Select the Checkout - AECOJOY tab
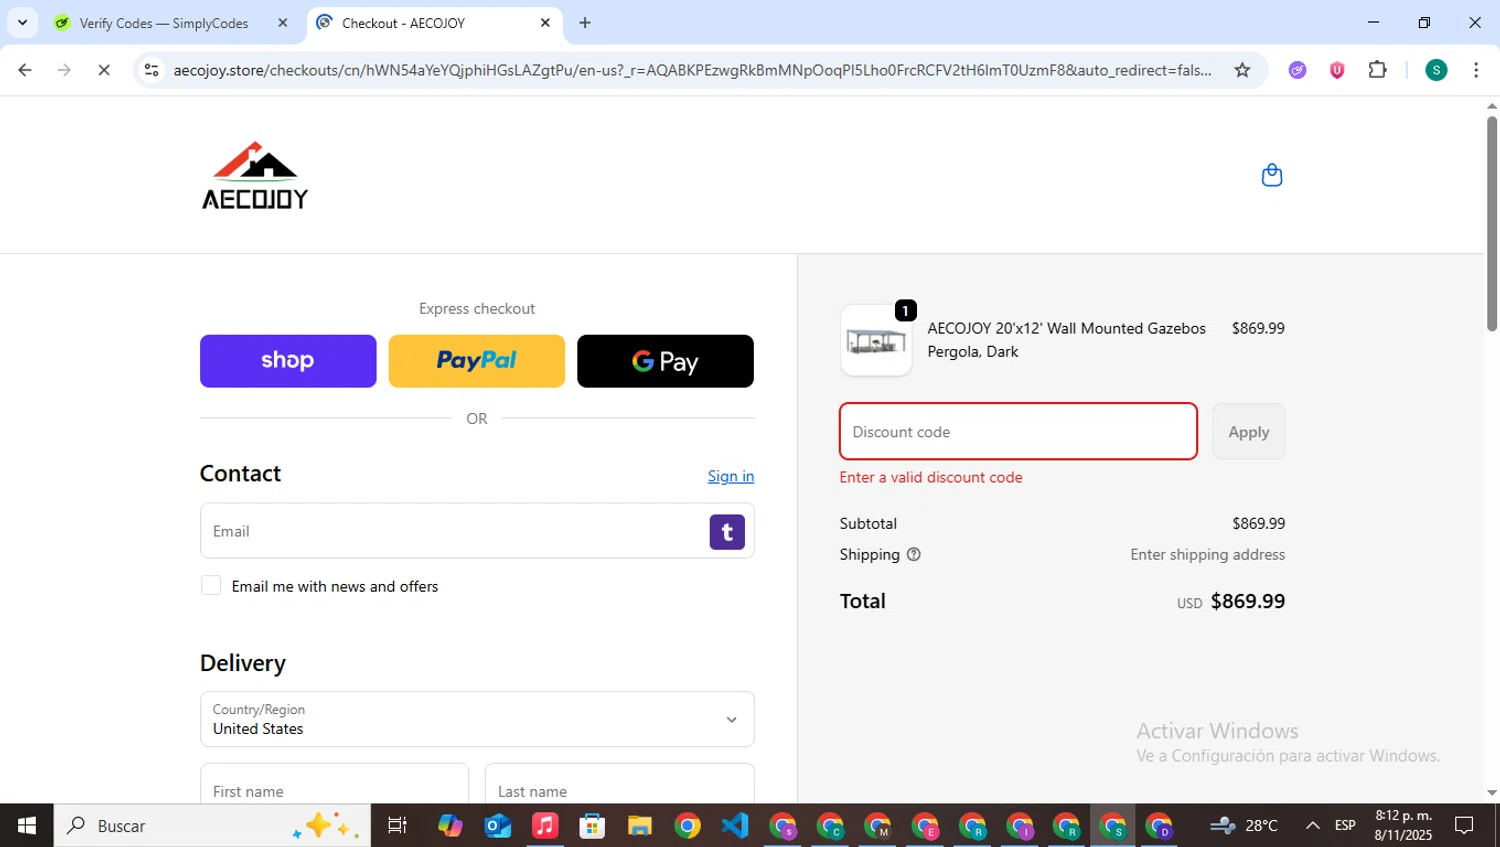This screenshot has height=847, width=1500. pos(403,23)
